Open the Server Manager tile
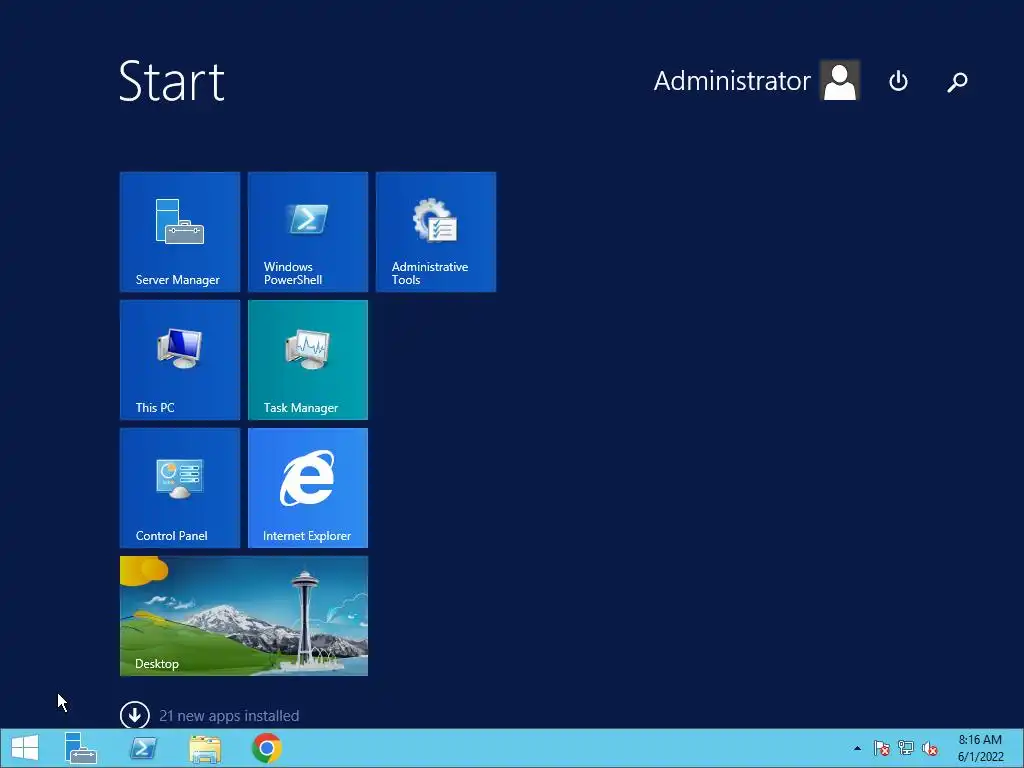The height and width of the screenshot is (768, 1024). coord(180,232)
